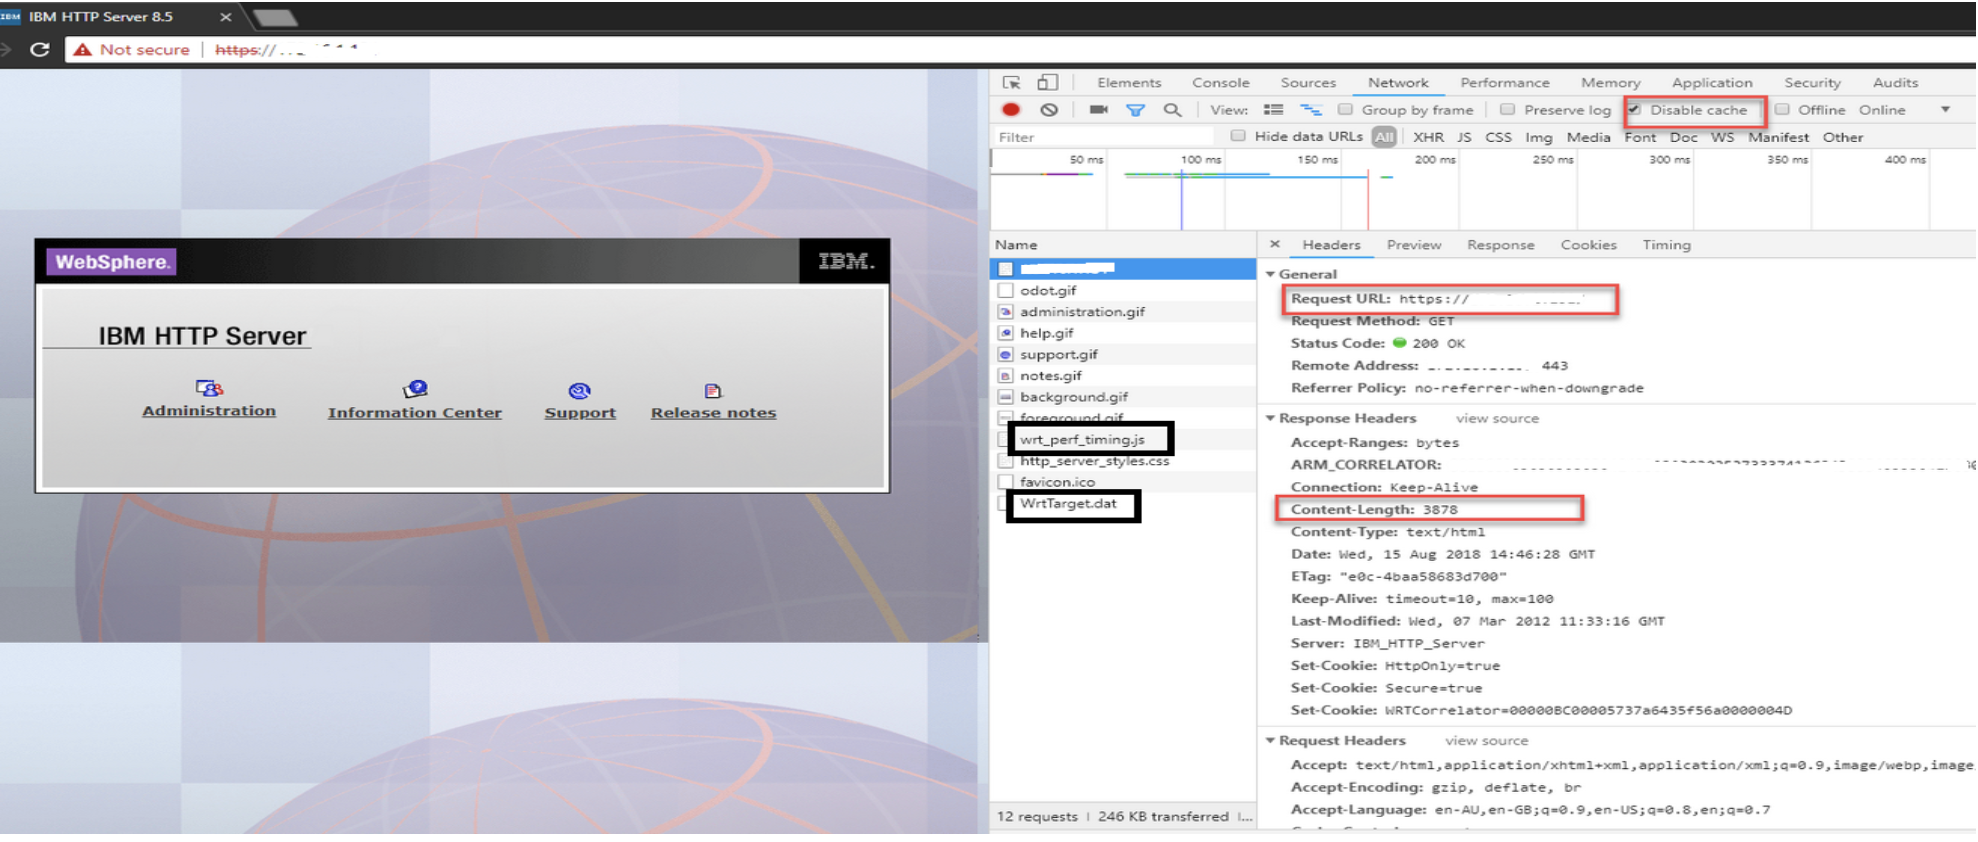Click the Information Center icon
The image size is (1978, 842).
(415, 389)
